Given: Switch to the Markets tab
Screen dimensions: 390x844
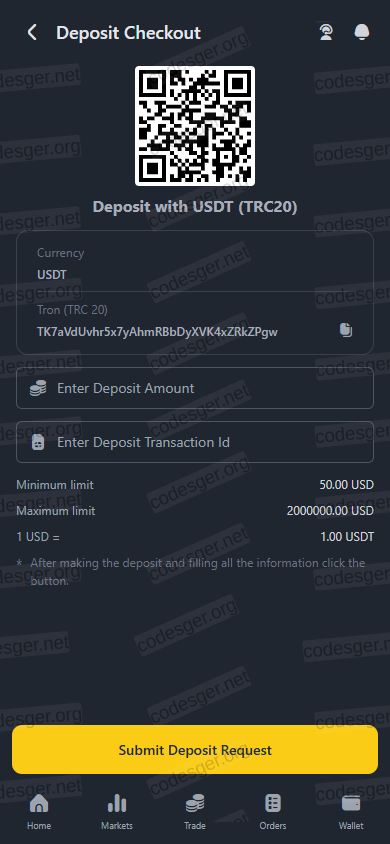Looking at the screenshot, I should [x=117, y=812].
